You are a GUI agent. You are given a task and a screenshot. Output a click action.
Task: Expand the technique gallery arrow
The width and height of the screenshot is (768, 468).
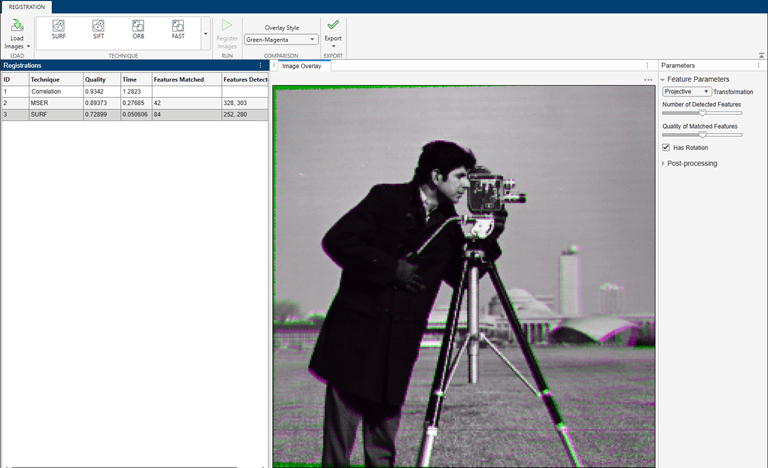(206, 34)
